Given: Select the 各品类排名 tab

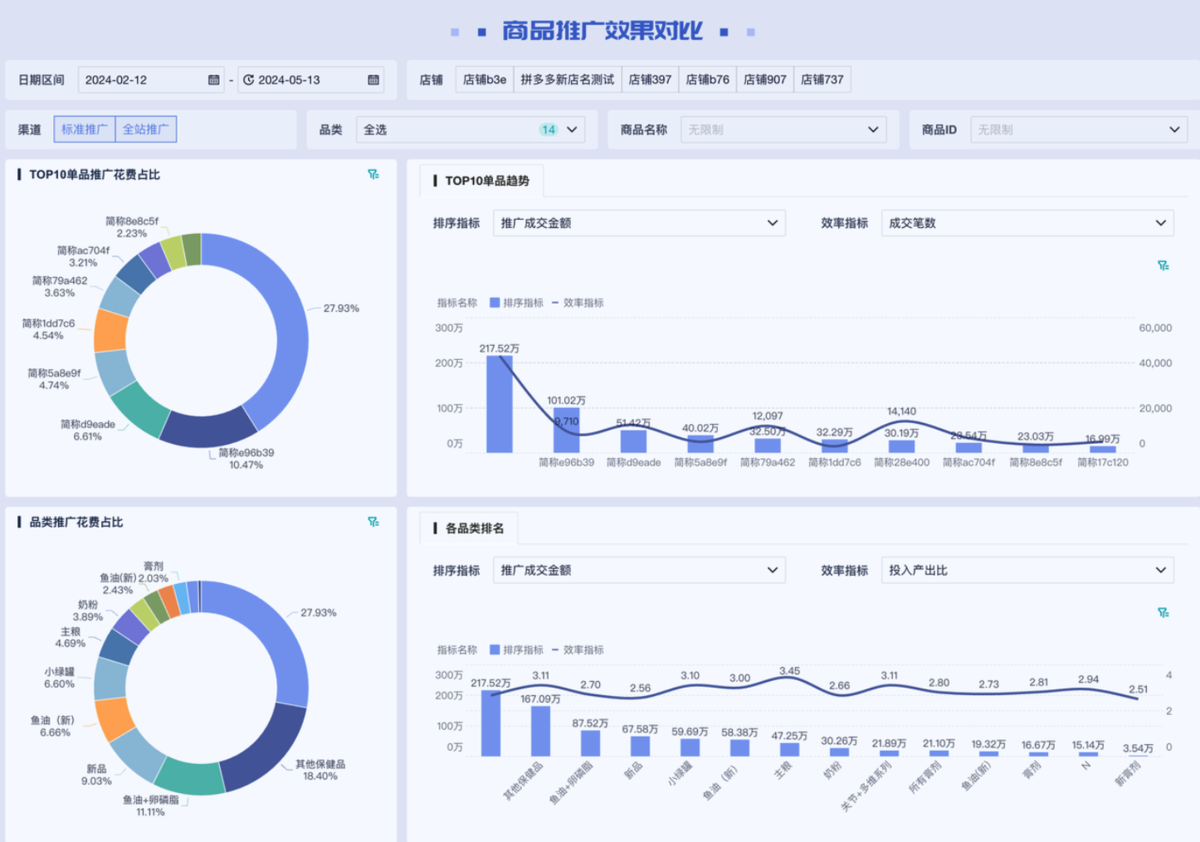Looking at the screenshot, I should coord(474,528).
